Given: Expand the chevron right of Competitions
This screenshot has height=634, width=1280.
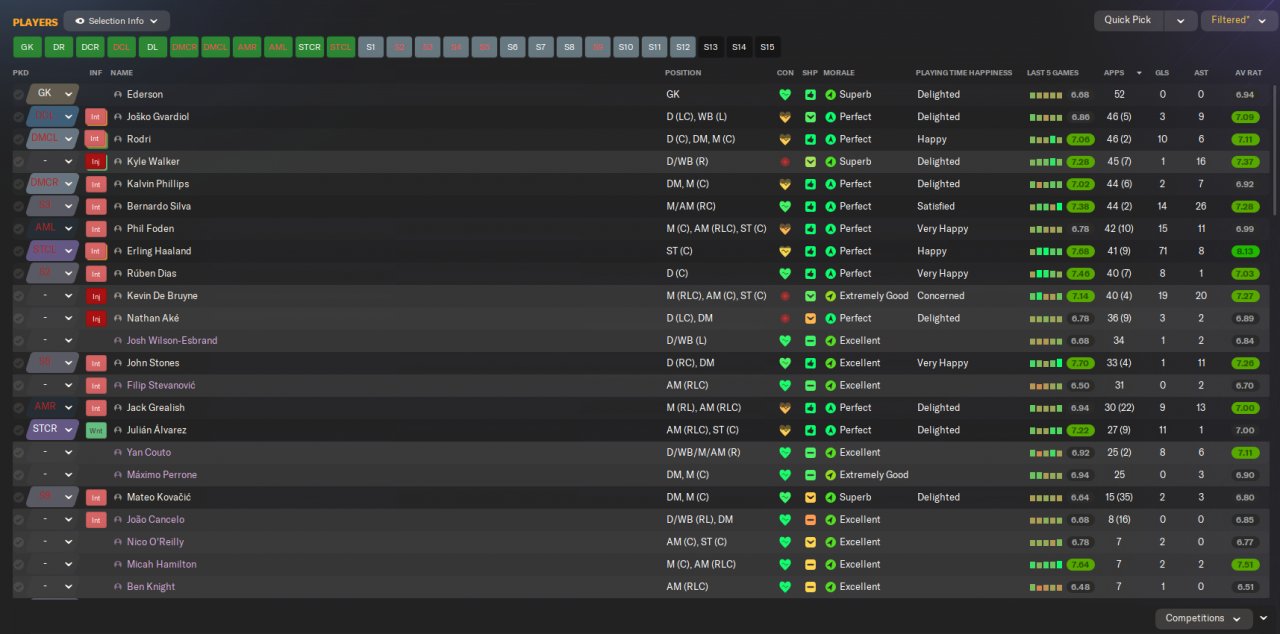Looking at the screenshot, I should coord(1263,619).
